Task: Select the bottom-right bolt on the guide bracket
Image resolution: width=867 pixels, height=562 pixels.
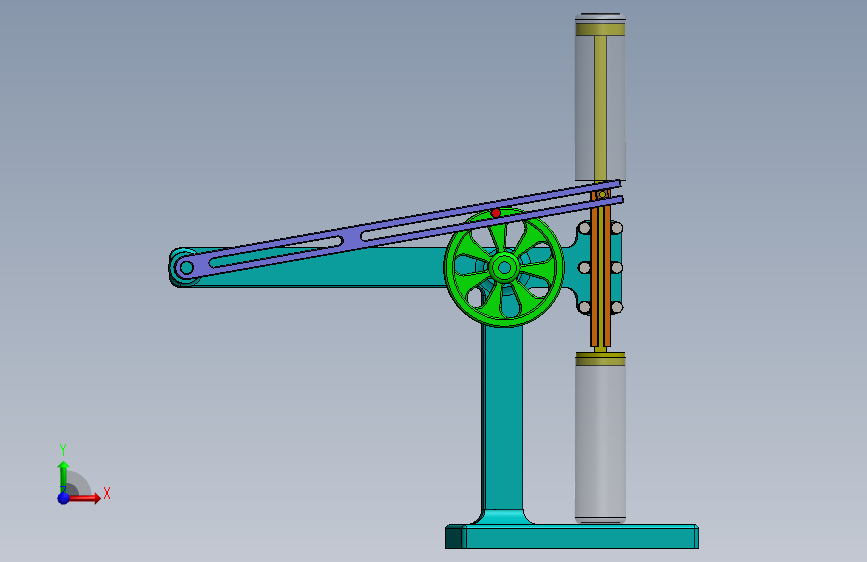Action: pos(617,307)
